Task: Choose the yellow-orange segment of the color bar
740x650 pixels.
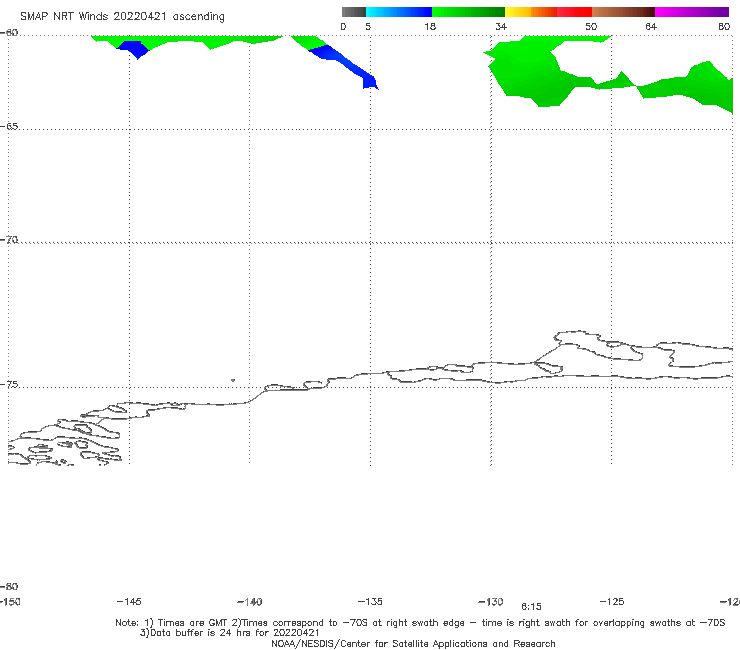Action: 530,12
